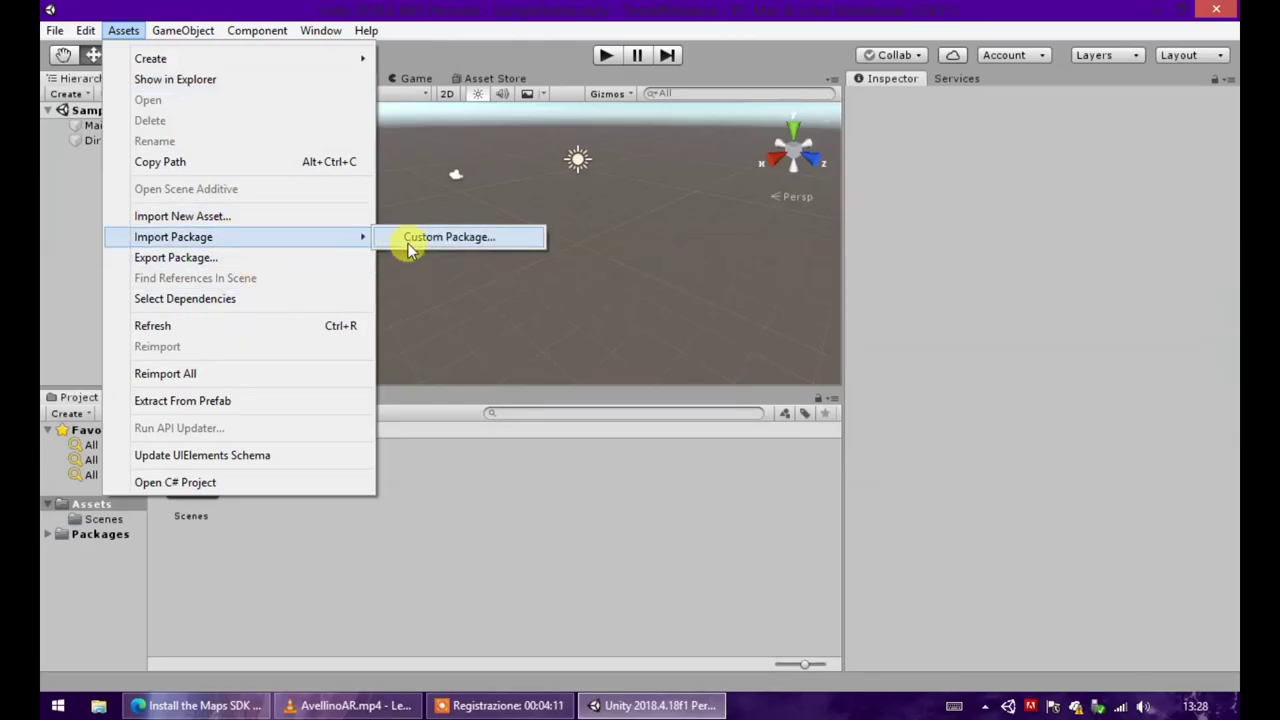
Task: Click the red X axis cone of gizmo
Action: (x=774, y=160)
